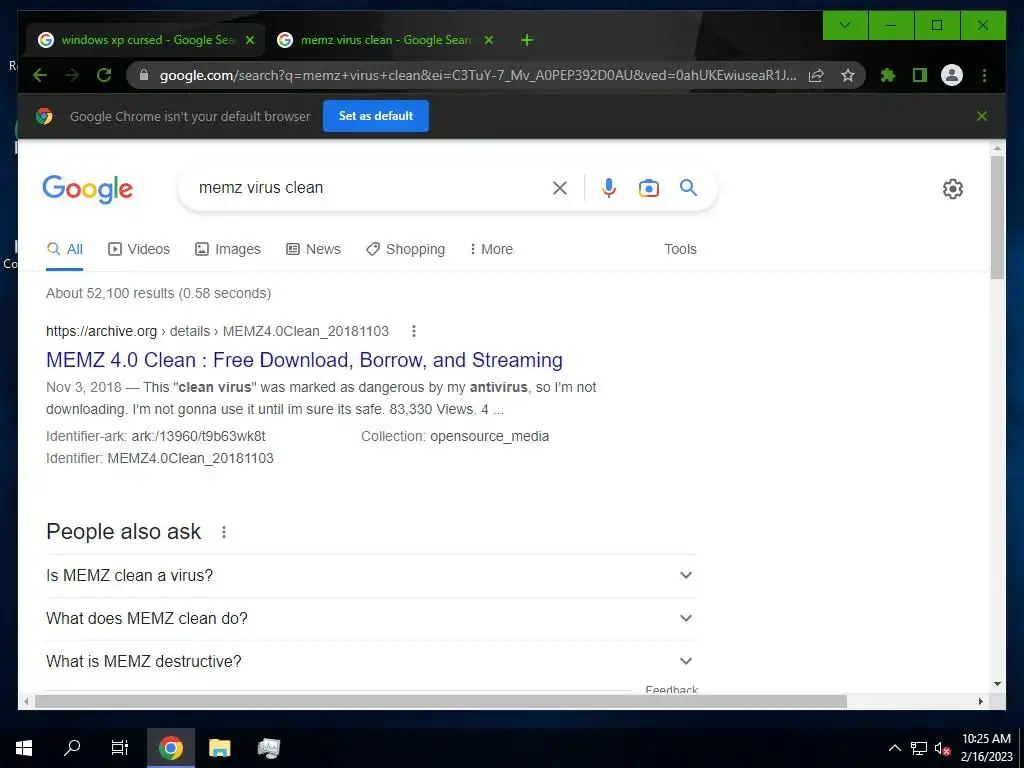Switch to News results

point(313,249)
